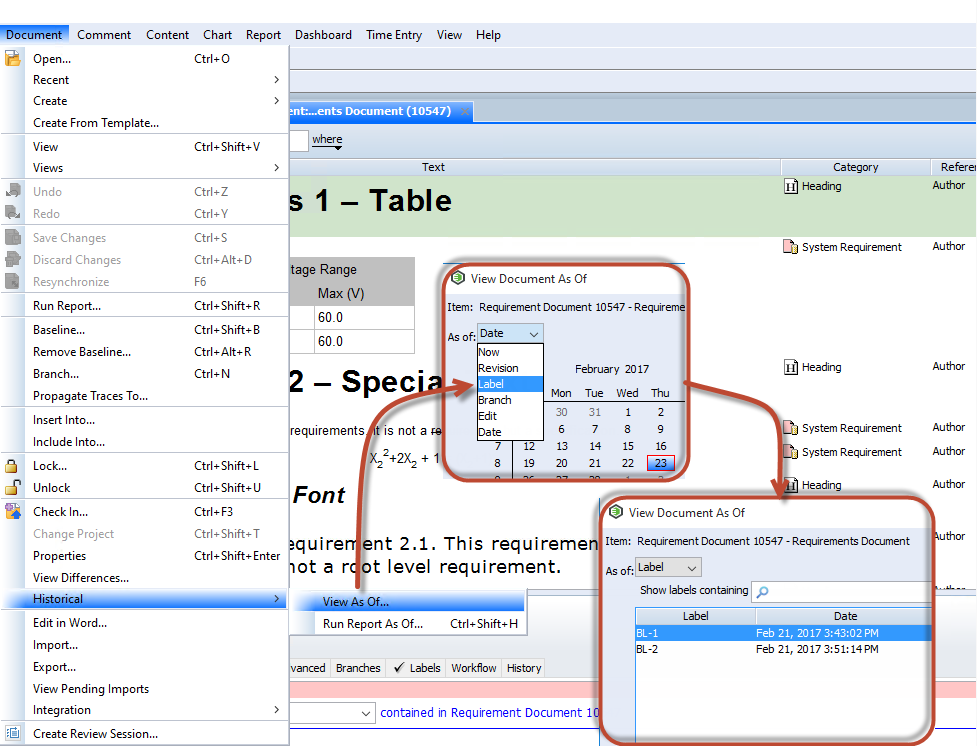Image resolution: width=977 pixels, height=746 pixels.
Task: Open the As of Date dropdown
Action: (x=510, y=334)
